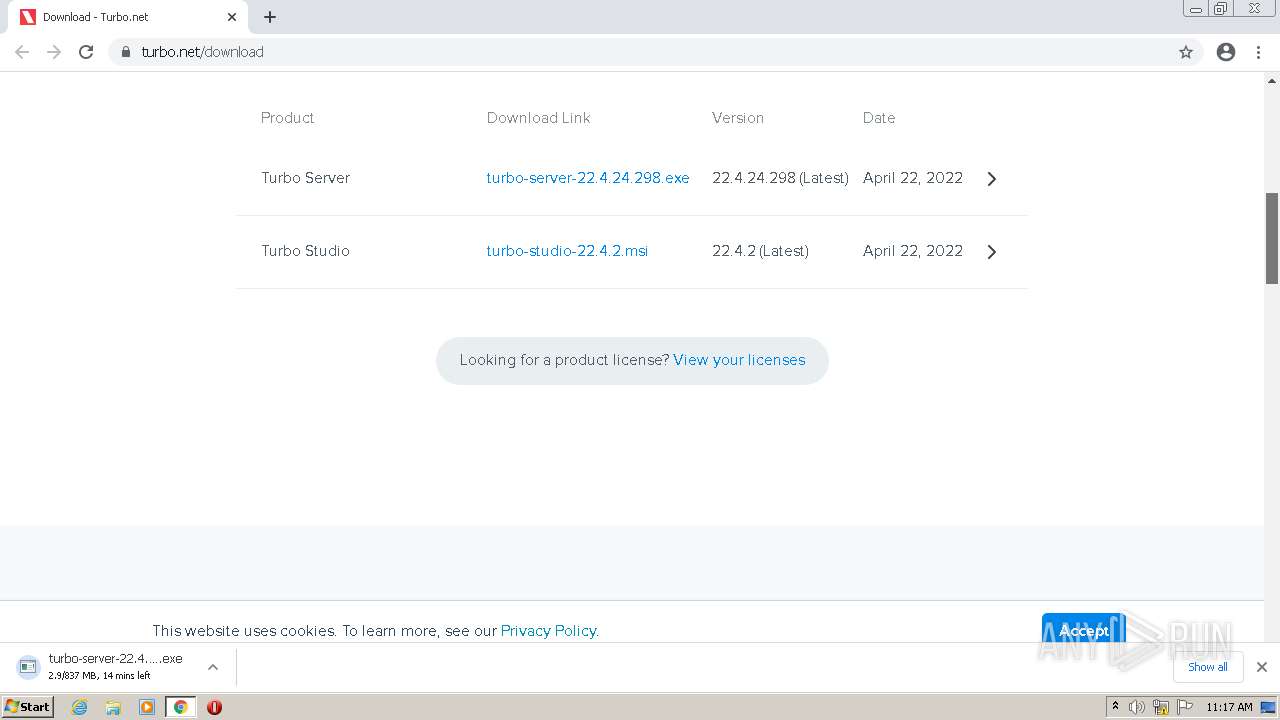Launch Internet Explorer from the taskbar
This screenshot has height=720, width=1280.
[x=80, y=707]
